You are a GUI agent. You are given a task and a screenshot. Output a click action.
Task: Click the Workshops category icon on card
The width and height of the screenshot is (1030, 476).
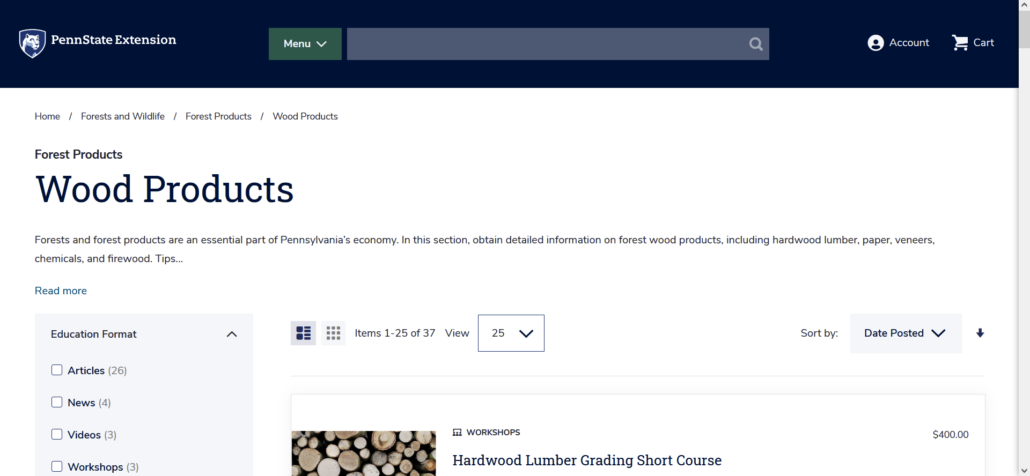pos(457,433)
